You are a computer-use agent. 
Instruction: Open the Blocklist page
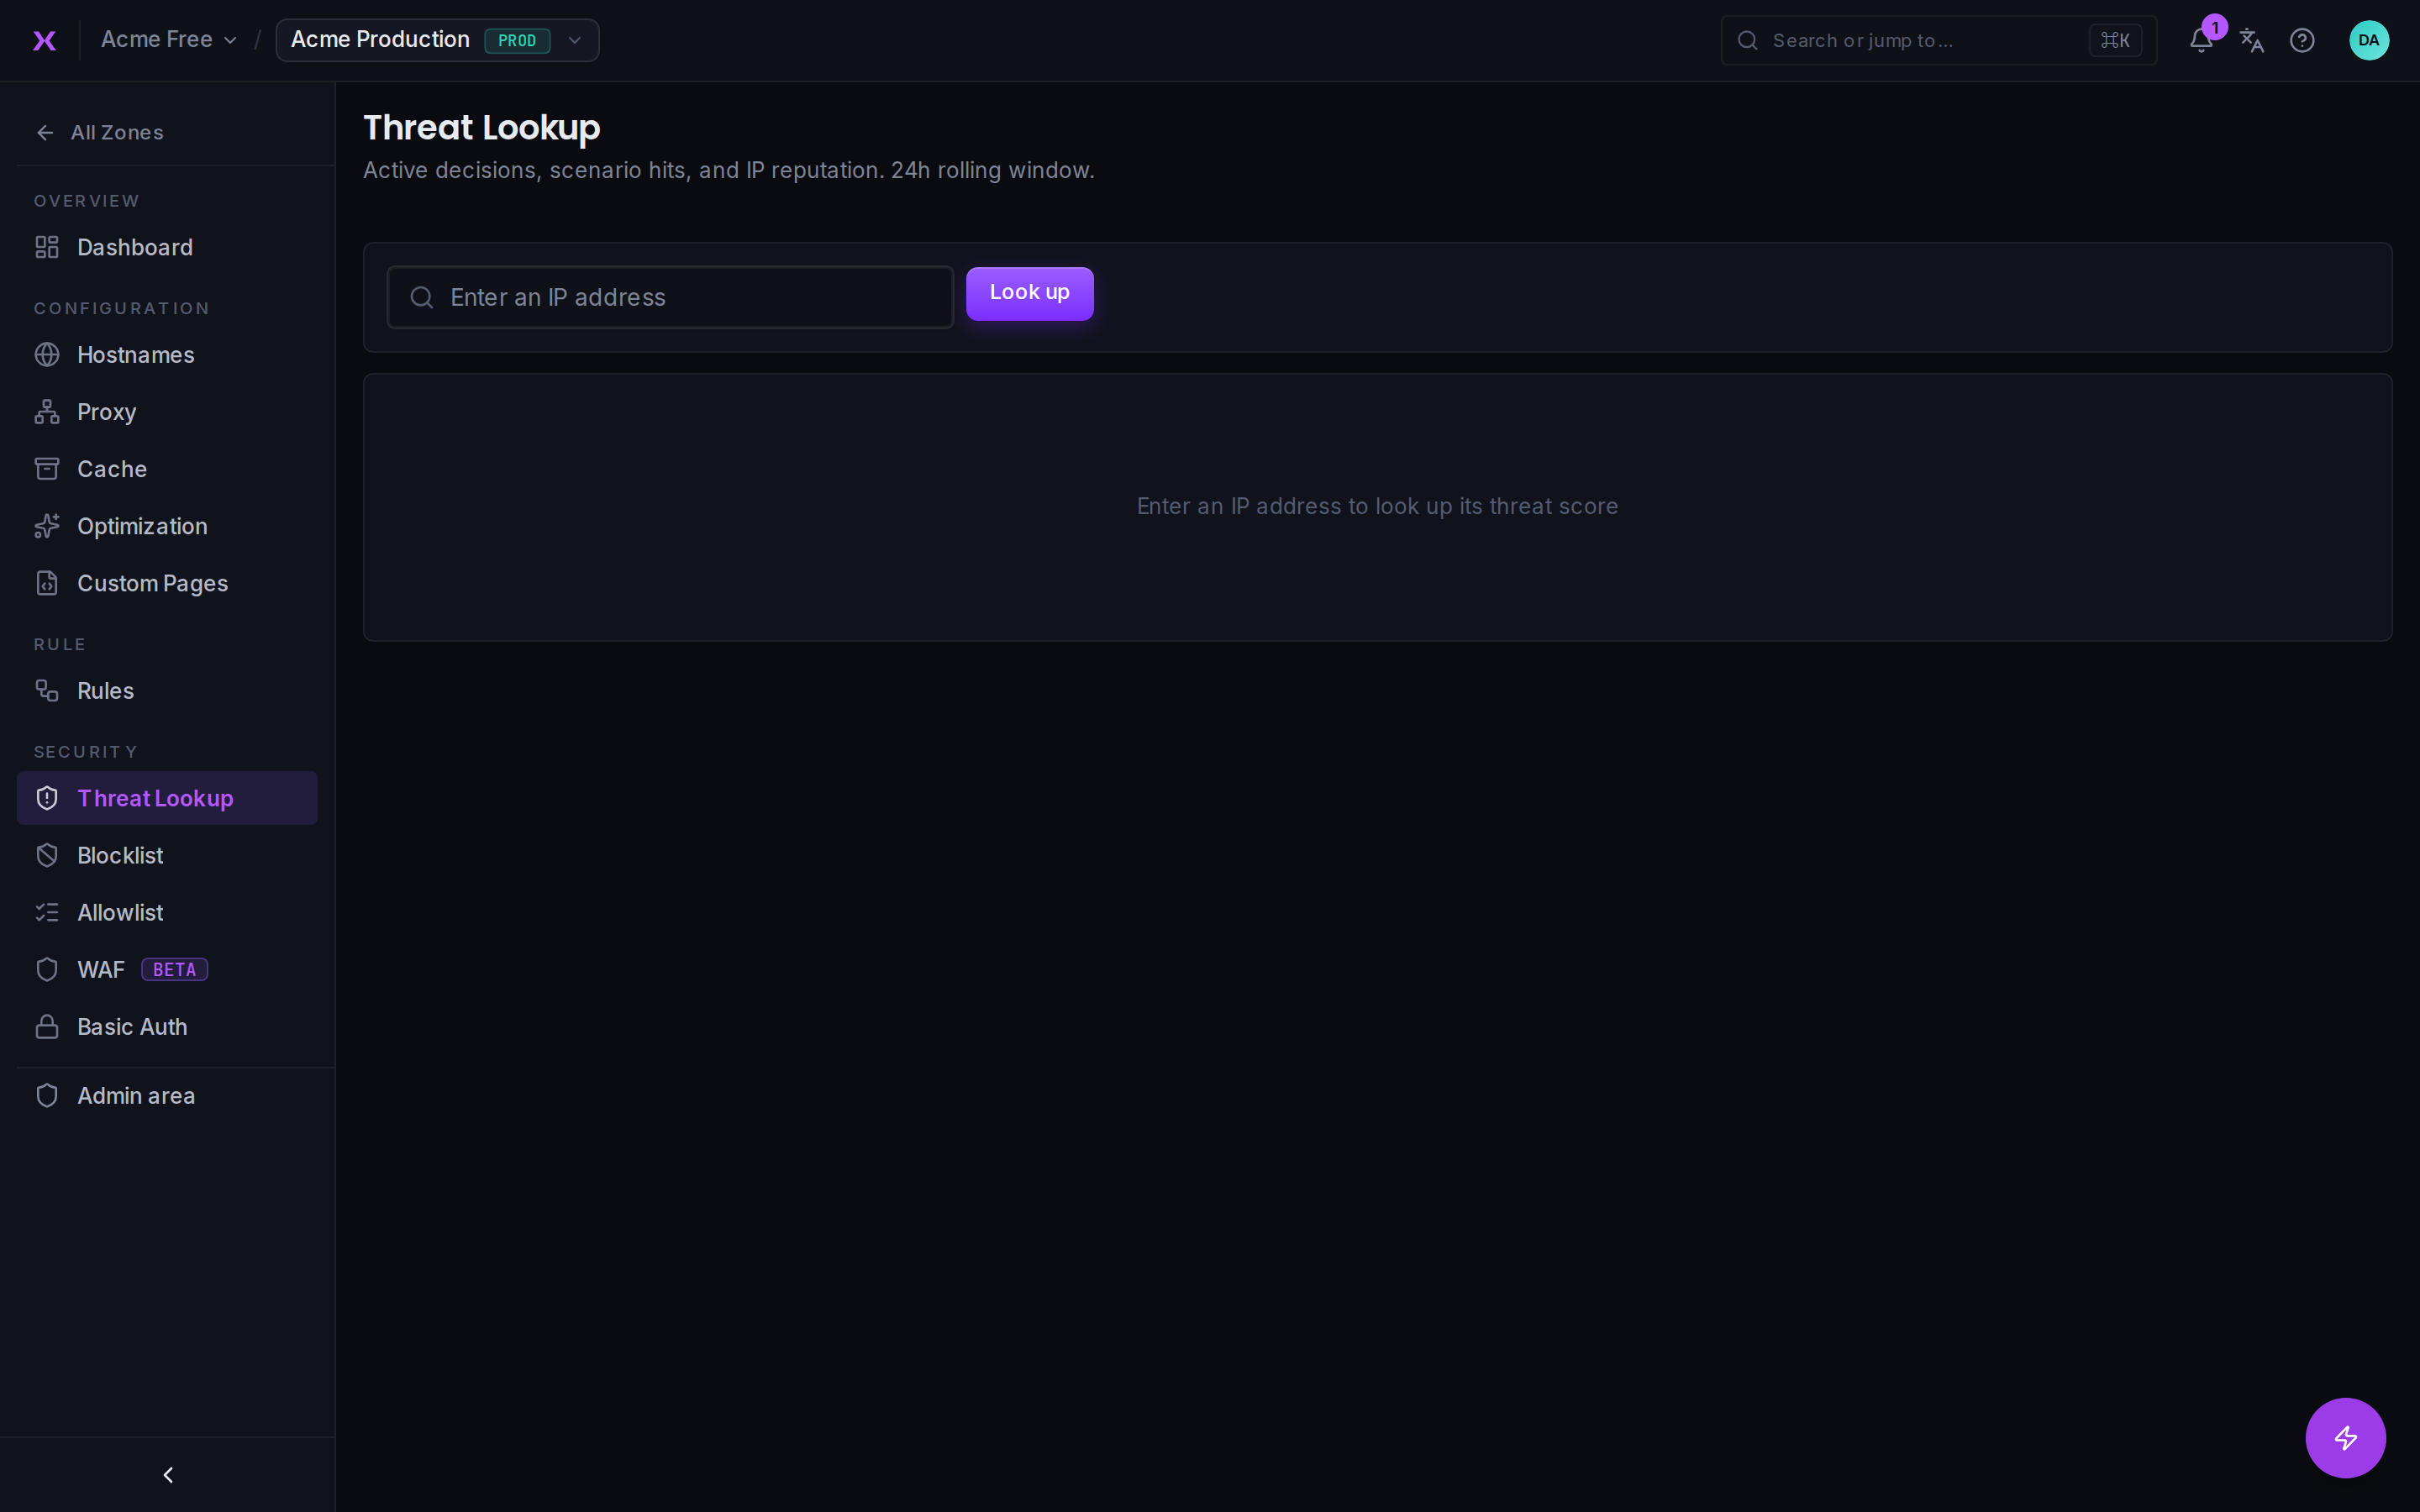pos(167,855)
